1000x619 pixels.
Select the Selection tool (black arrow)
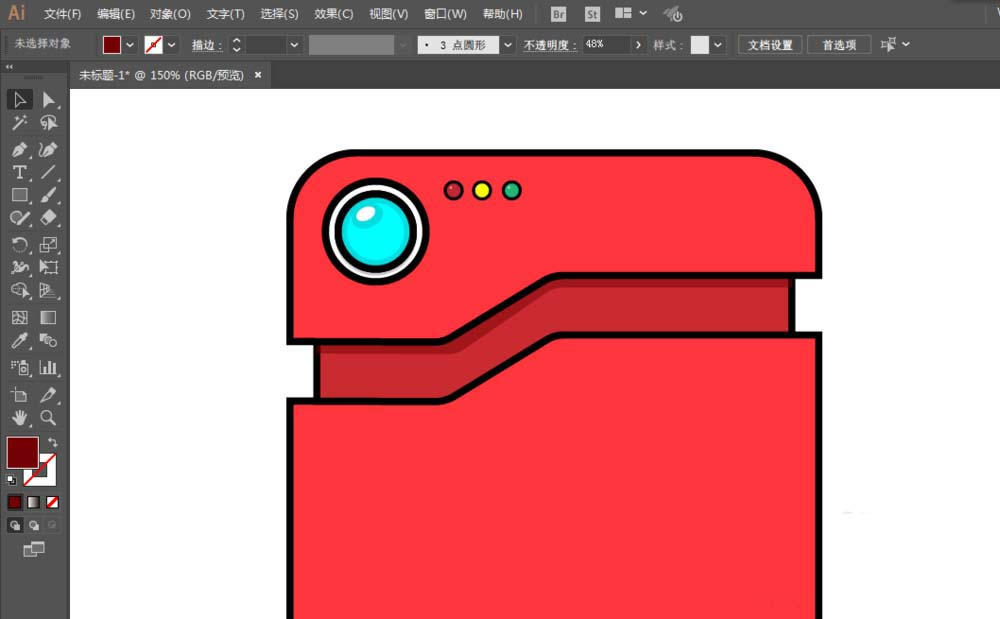pyautogui.click(x=20, y=99)
